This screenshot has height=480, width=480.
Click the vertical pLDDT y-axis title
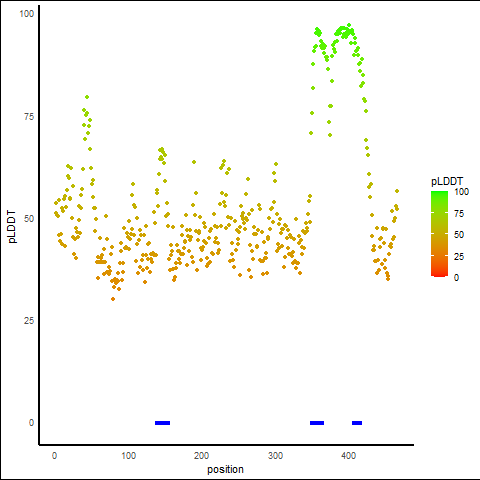[x=12, y=227]
